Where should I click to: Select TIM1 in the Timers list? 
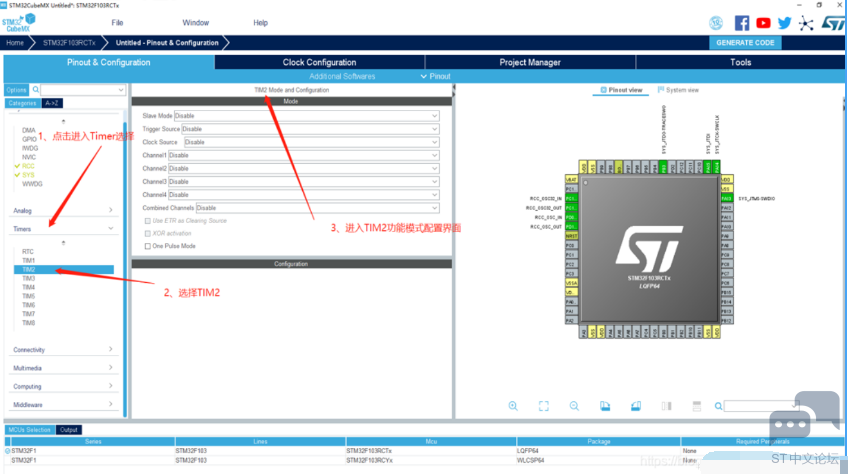click(x=29, y=260)
